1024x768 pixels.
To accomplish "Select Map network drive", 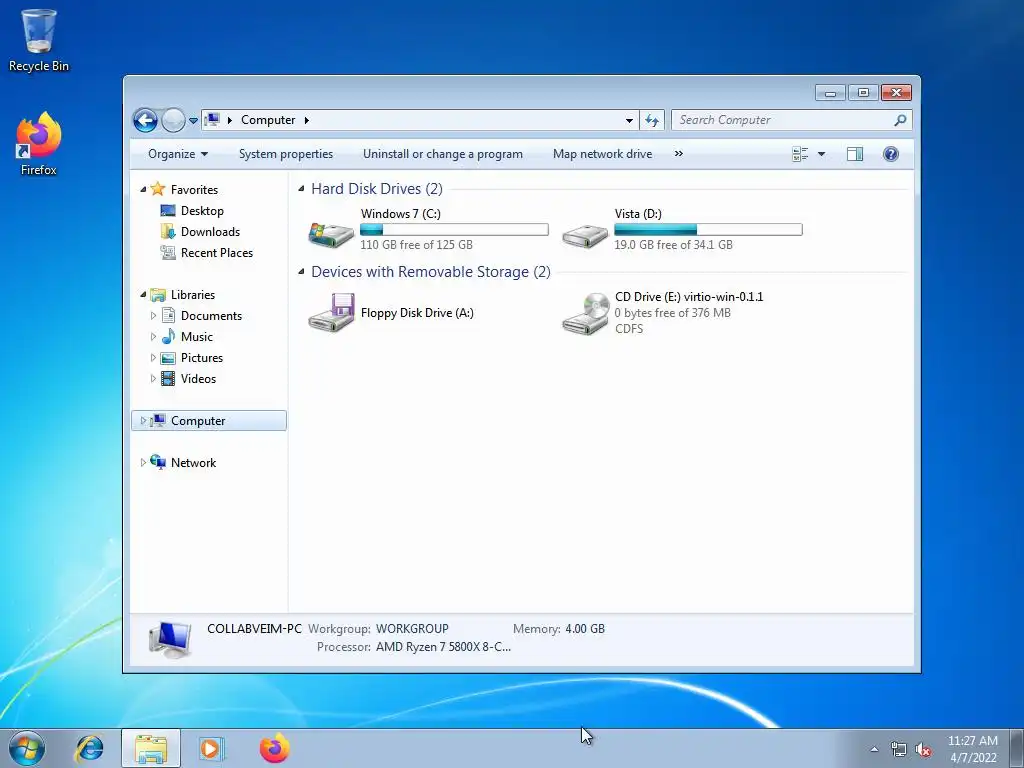I will 602,154.
